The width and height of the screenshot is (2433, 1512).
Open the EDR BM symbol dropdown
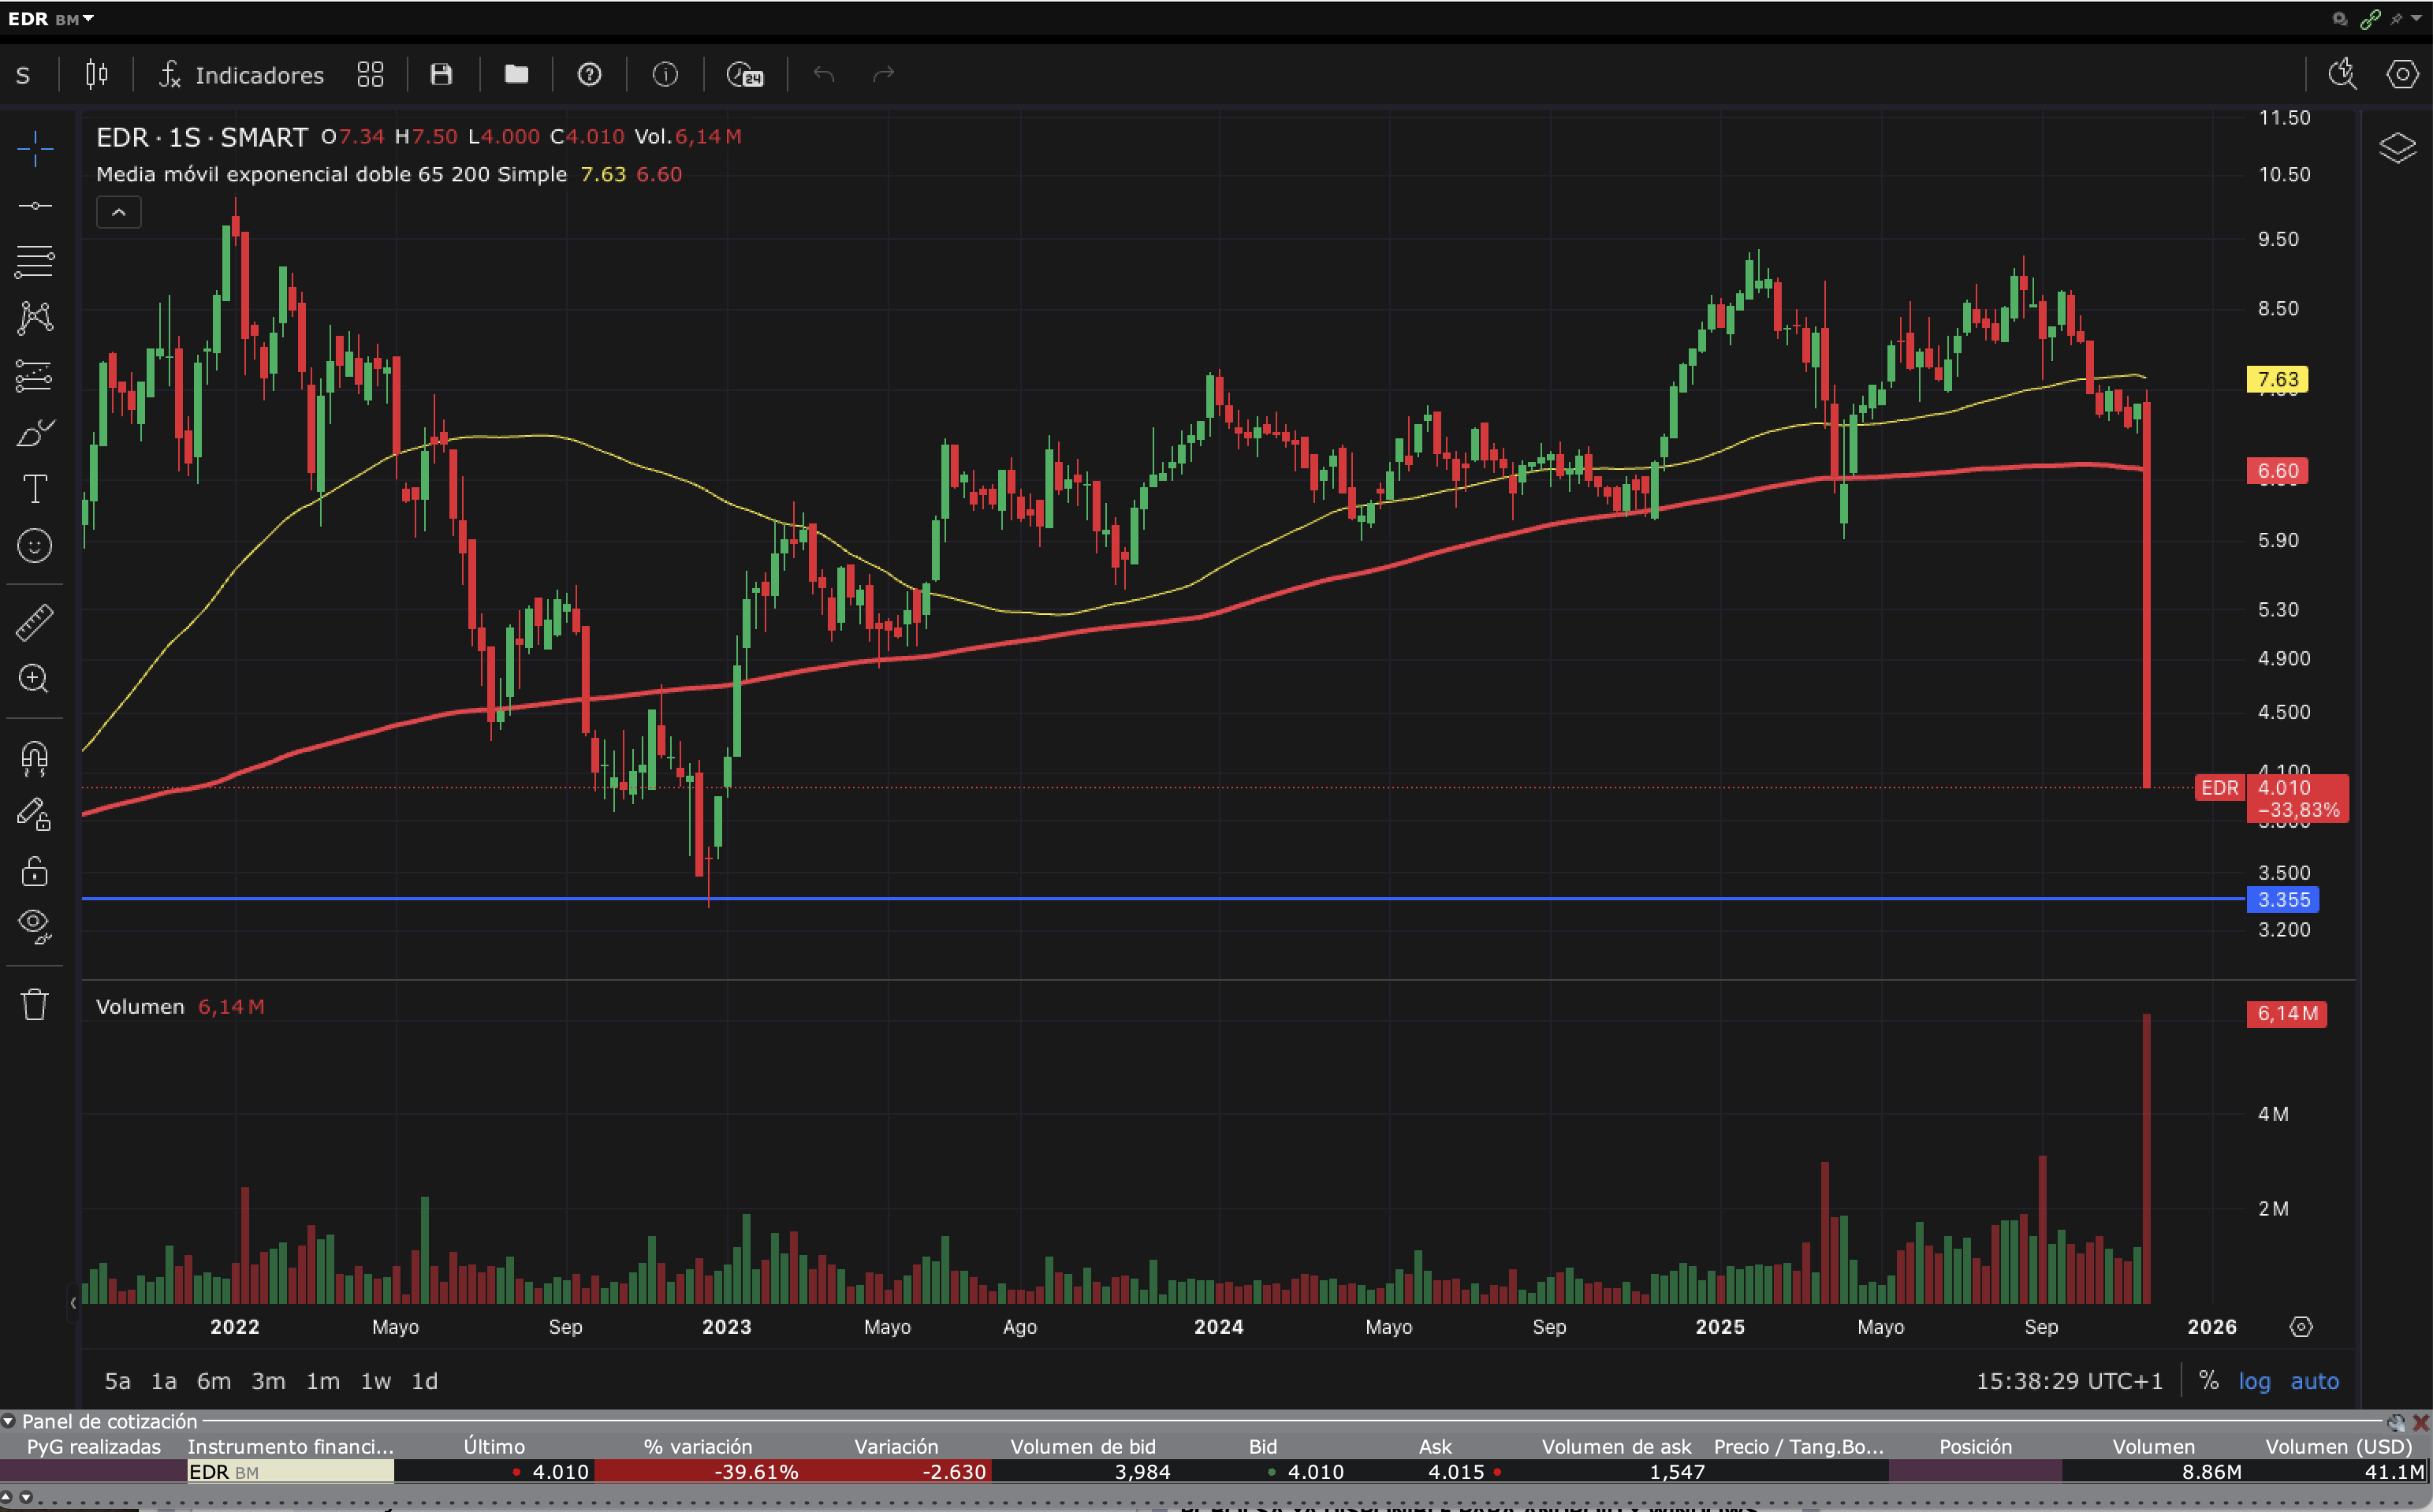(x=50, y=19)
